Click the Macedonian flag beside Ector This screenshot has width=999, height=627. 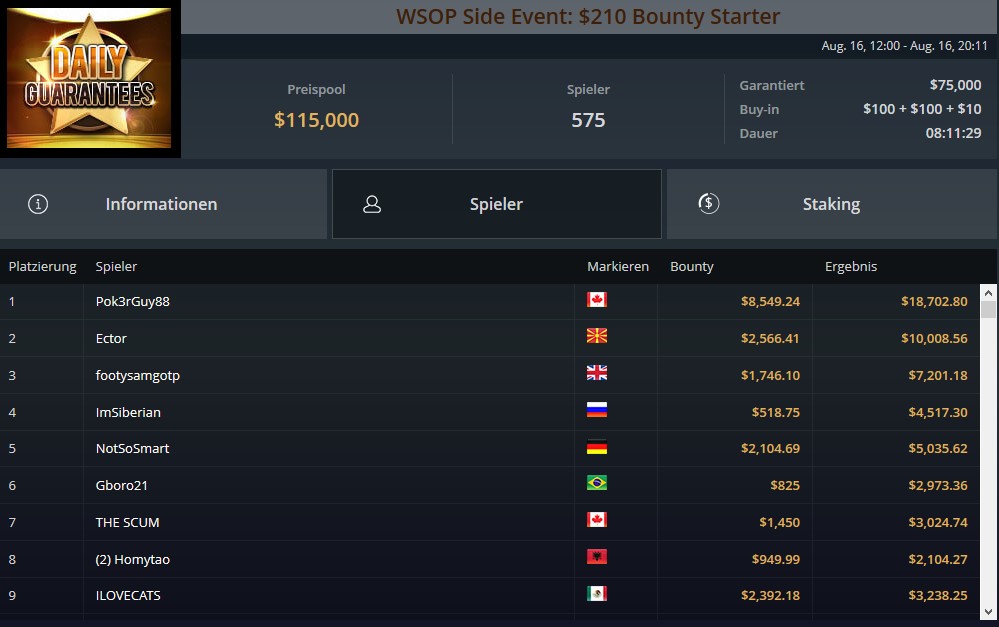coord(597,336)
